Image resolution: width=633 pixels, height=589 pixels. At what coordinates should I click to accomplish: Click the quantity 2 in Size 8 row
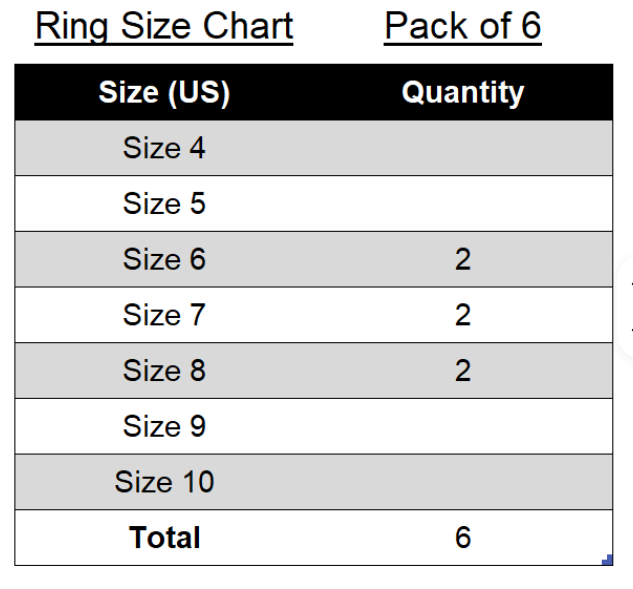[x=463, y=371]
